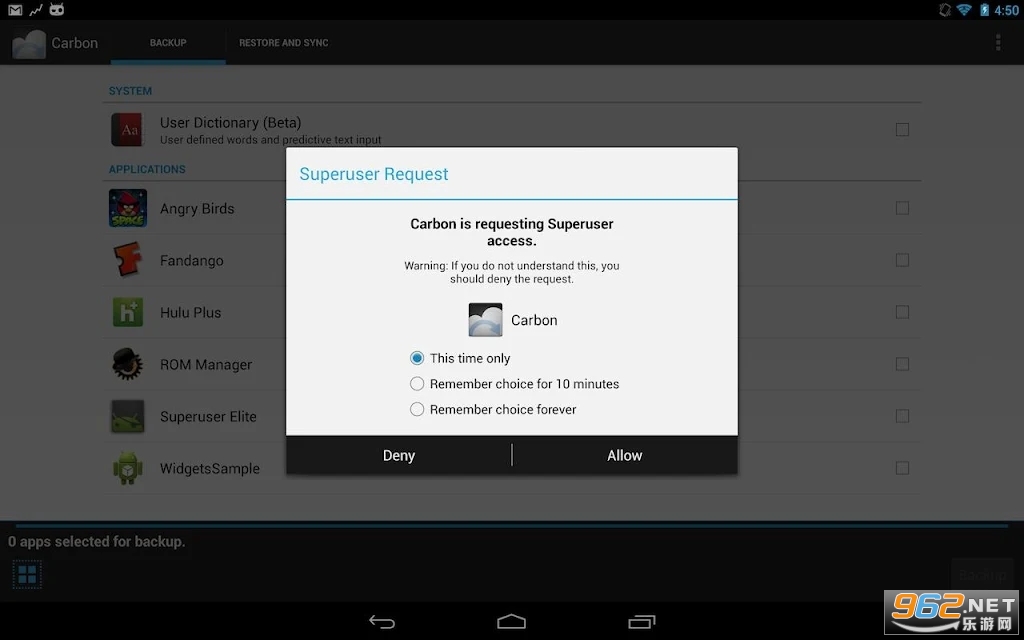This screenshot has width=1024, height=640.
Task: Check the Fandango checkbox
Action: point(903,260)
